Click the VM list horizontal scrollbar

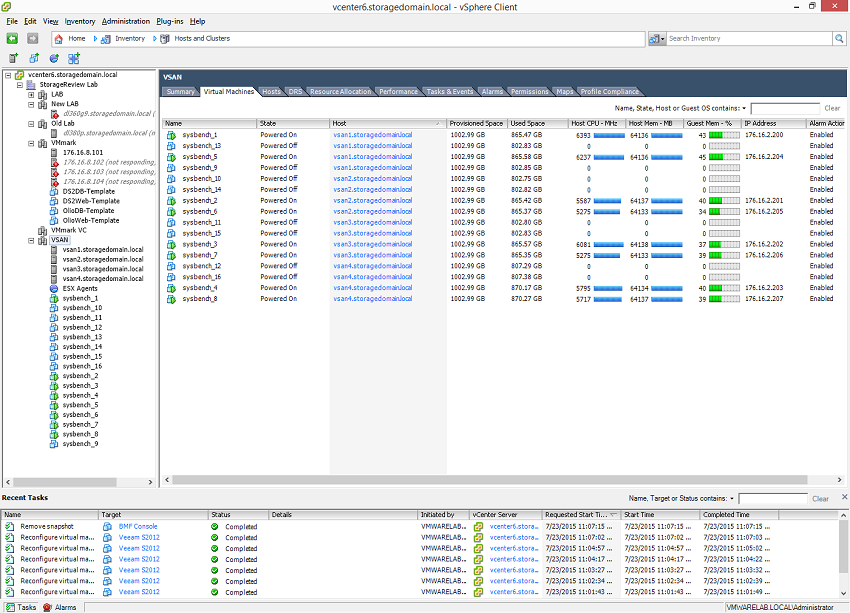coord(489,480)
